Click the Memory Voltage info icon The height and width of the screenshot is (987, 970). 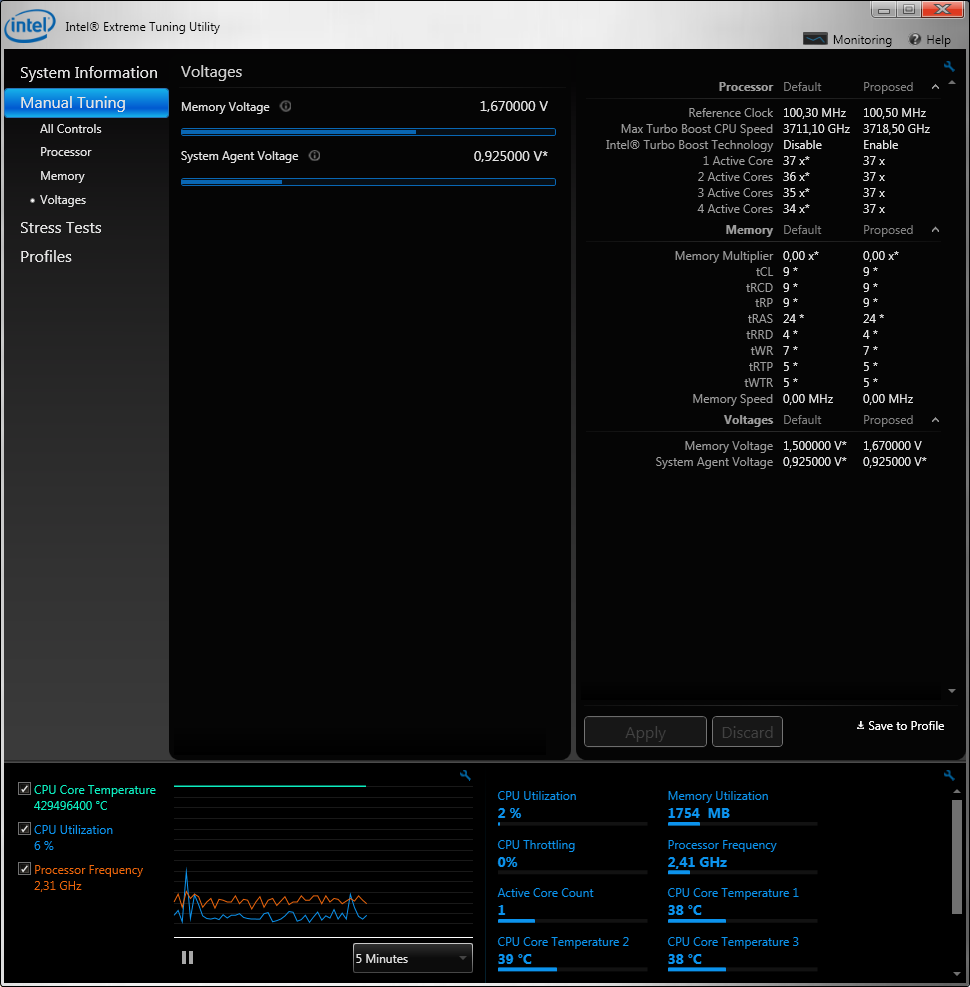coord(286,107)
